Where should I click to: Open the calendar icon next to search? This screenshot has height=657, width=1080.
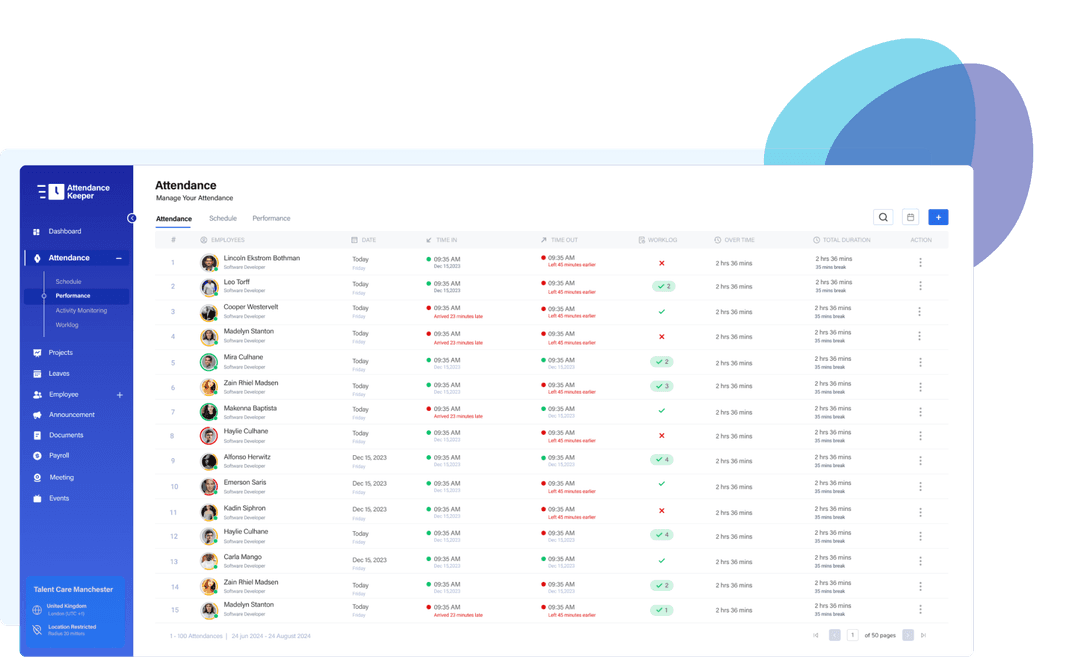pos(910,217)
